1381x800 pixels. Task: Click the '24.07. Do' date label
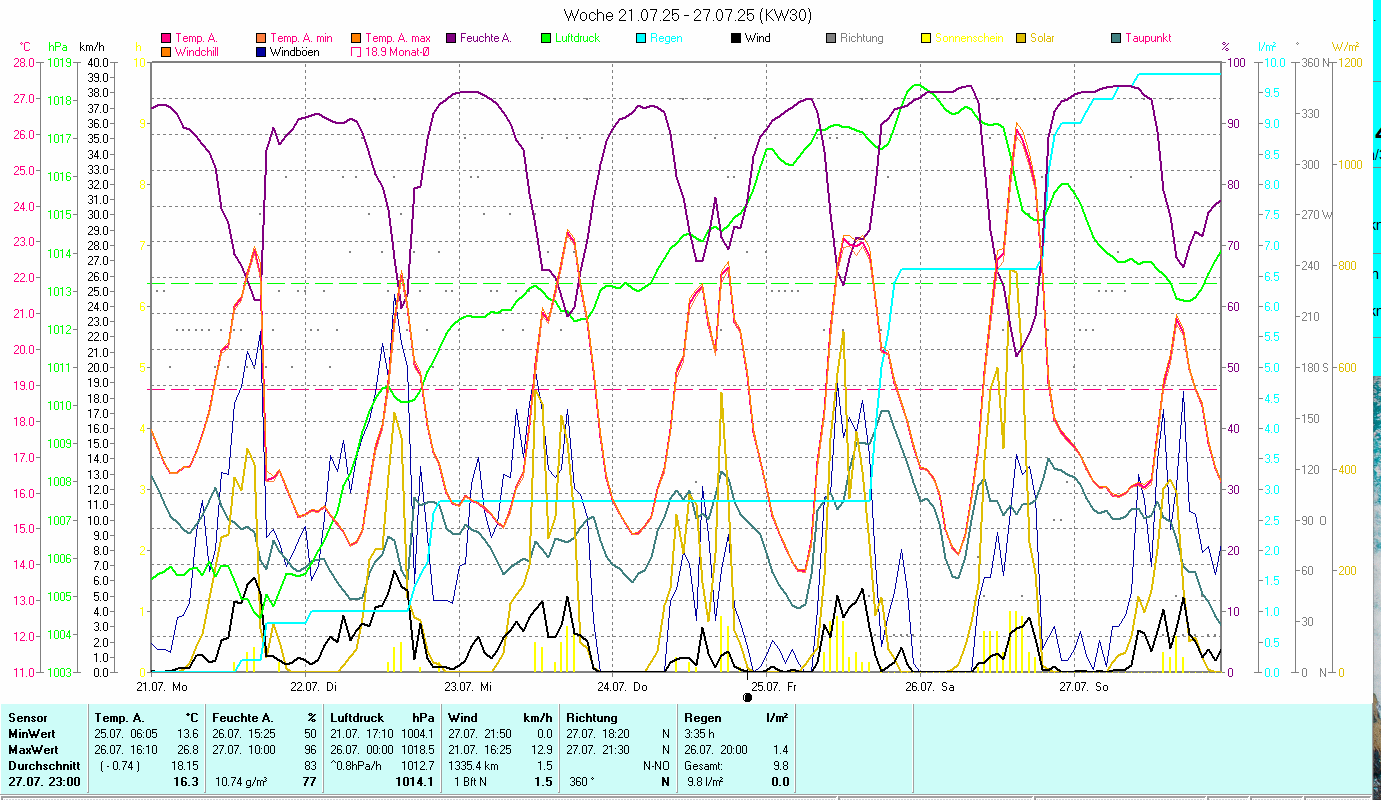(622, 687)
